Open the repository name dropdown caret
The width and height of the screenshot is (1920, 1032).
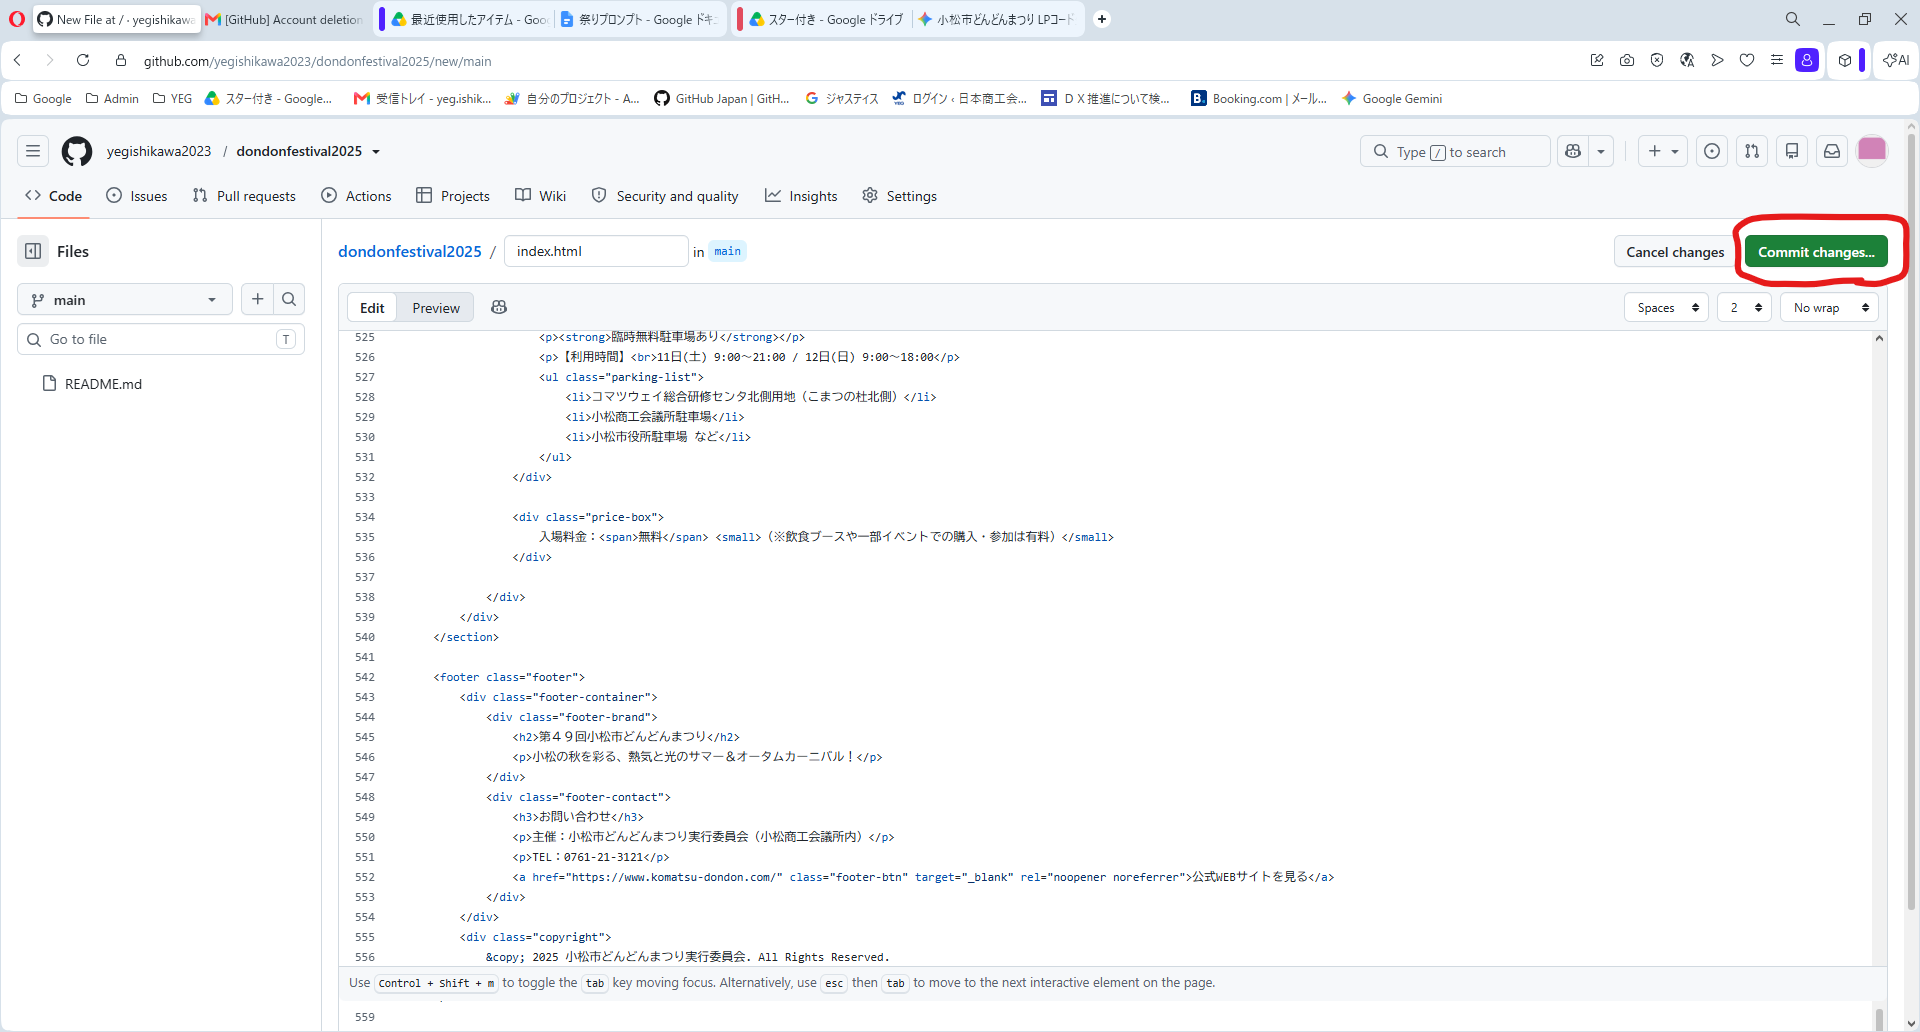[376, 152]
